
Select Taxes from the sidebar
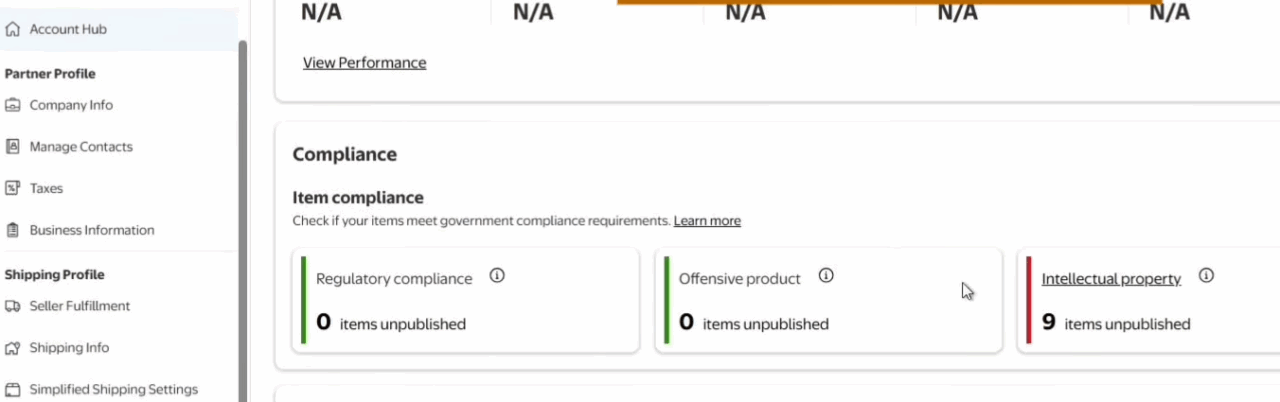[x=46, y=188]
